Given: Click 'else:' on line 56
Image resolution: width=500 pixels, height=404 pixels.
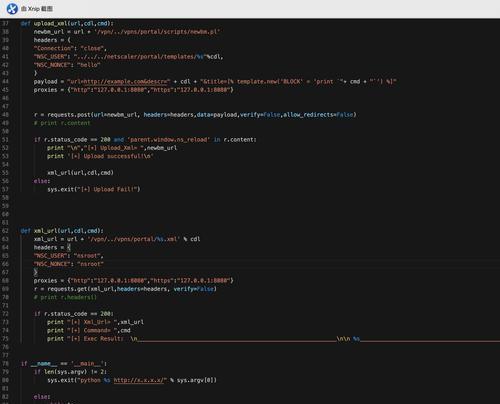Looking at the screenshot, I should [42, 181].
